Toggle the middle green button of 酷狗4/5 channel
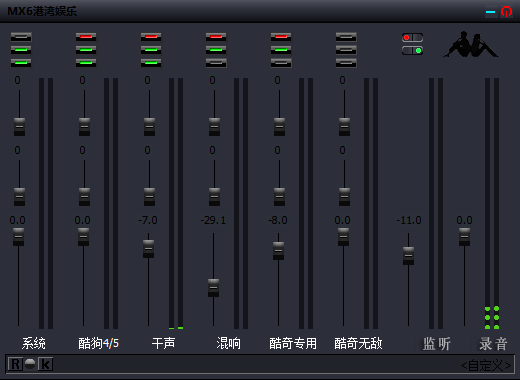The width and height of the screenshot is (520, 380). (86, 50)
